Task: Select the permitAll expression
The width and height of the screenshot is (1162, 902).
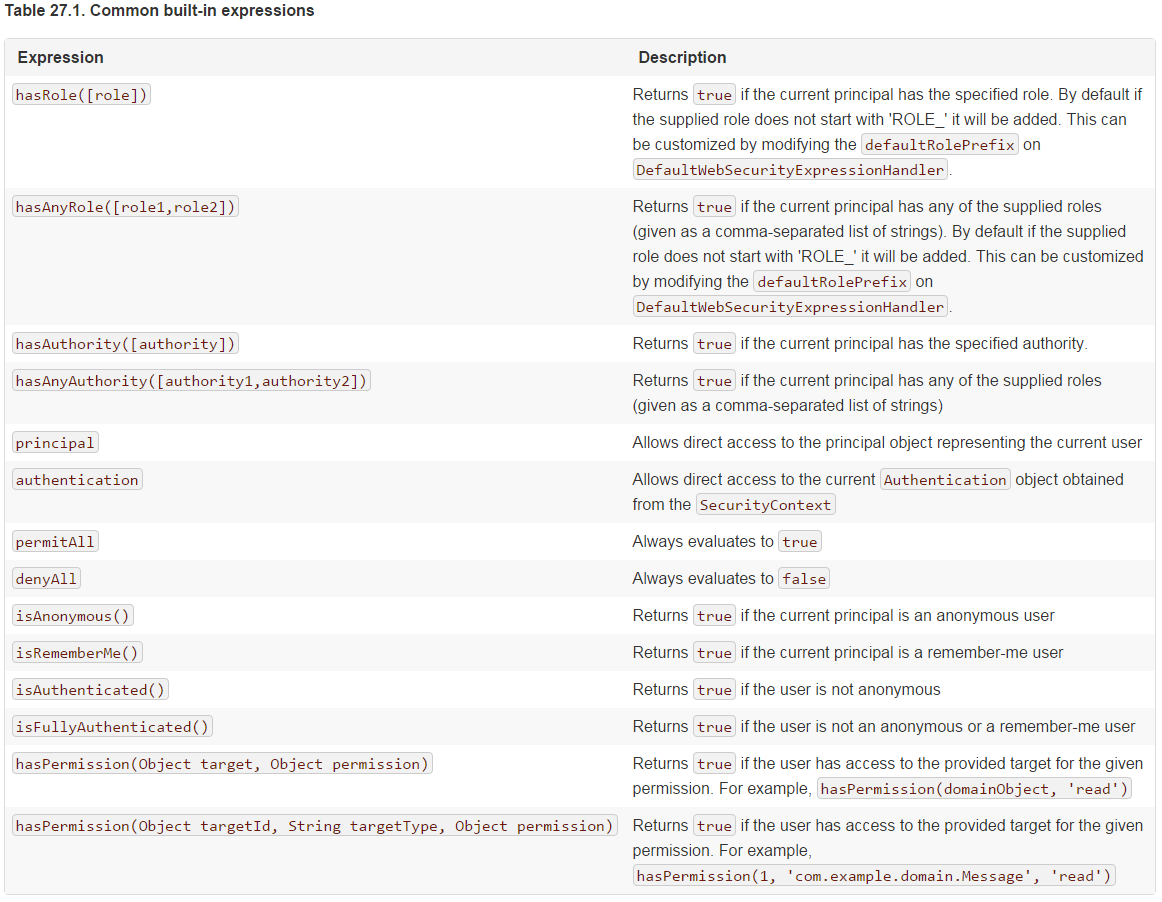Action: click(x=55, y=542)
